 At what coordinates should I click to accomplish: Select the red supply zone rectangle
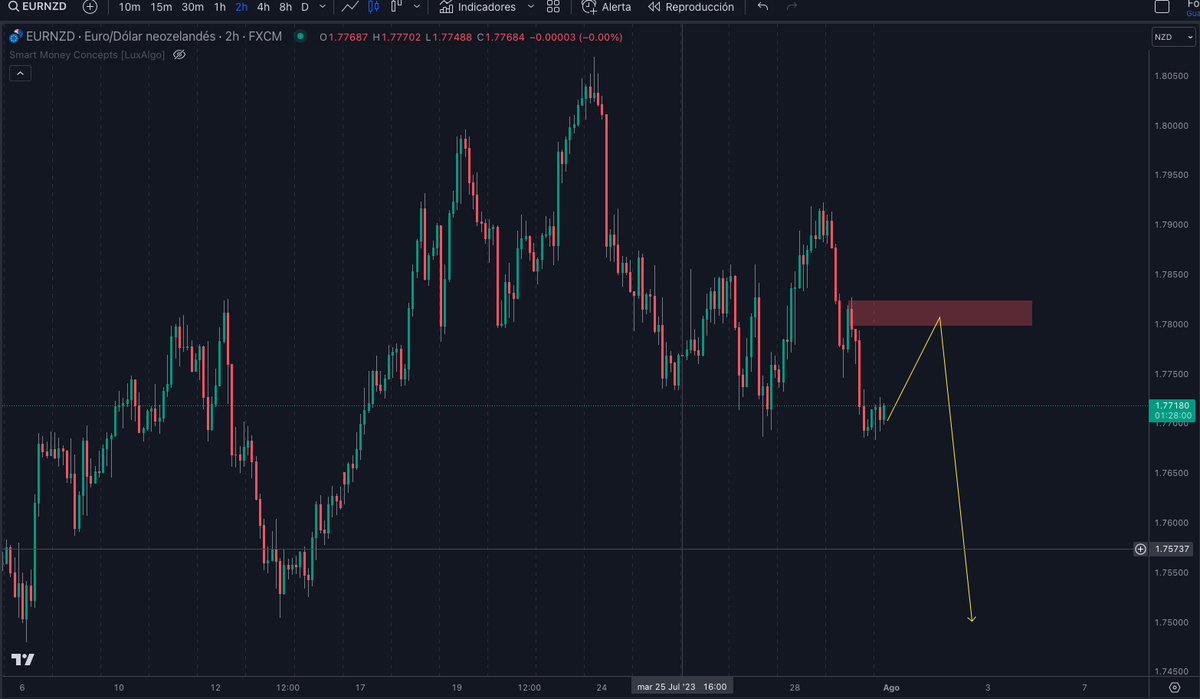click(940, 313)
